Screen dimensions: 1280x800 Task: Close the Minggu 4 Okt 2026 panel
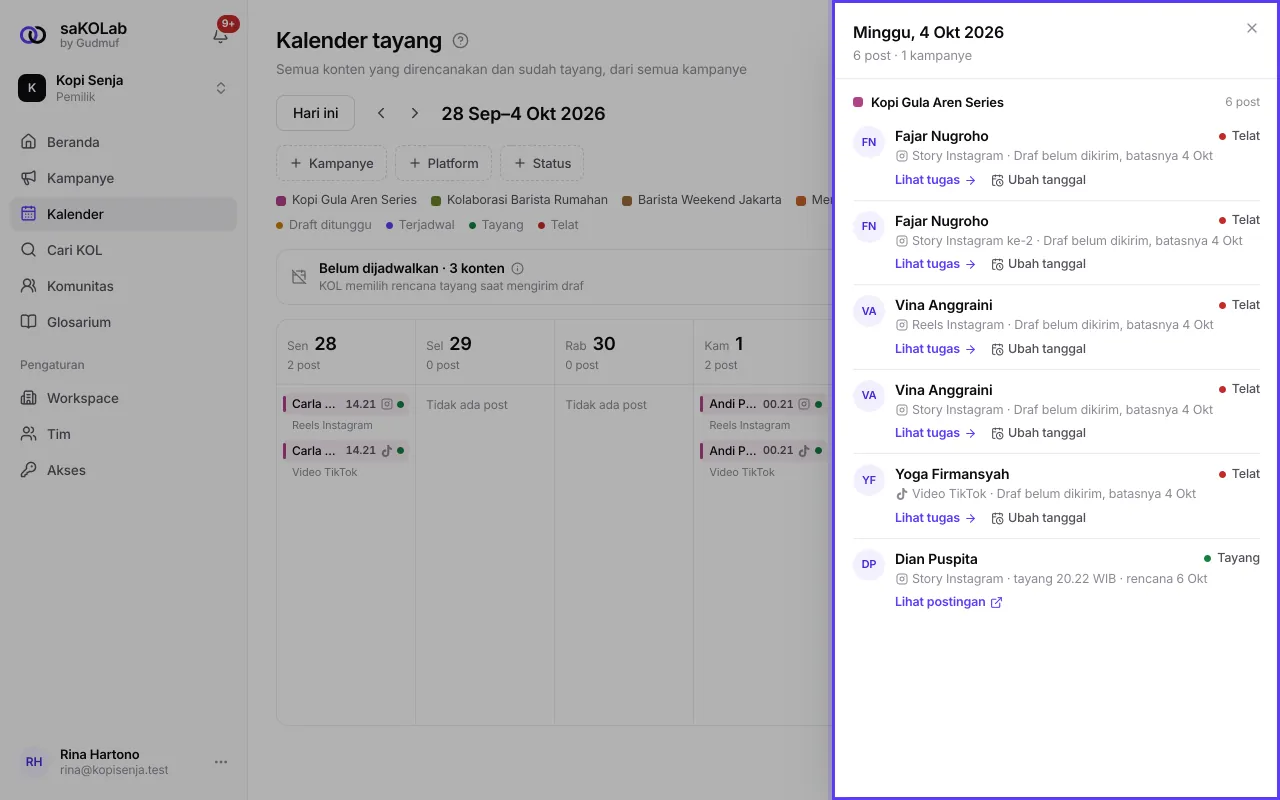click(1252, 29)
